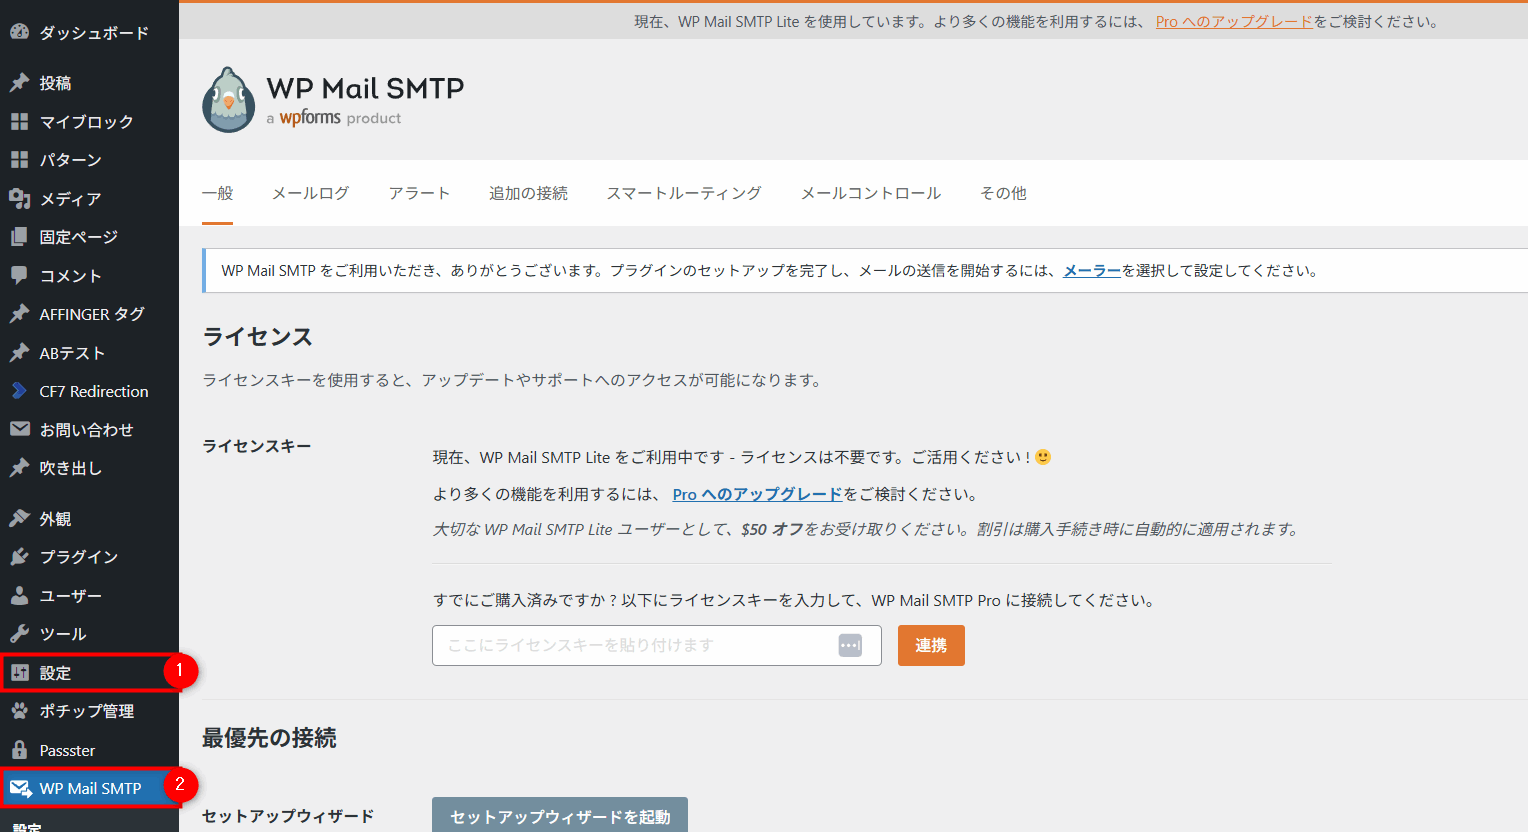The image size is (1528, 832).
Task: Click the パターン grid icon
Action: [x=19, y=159]
